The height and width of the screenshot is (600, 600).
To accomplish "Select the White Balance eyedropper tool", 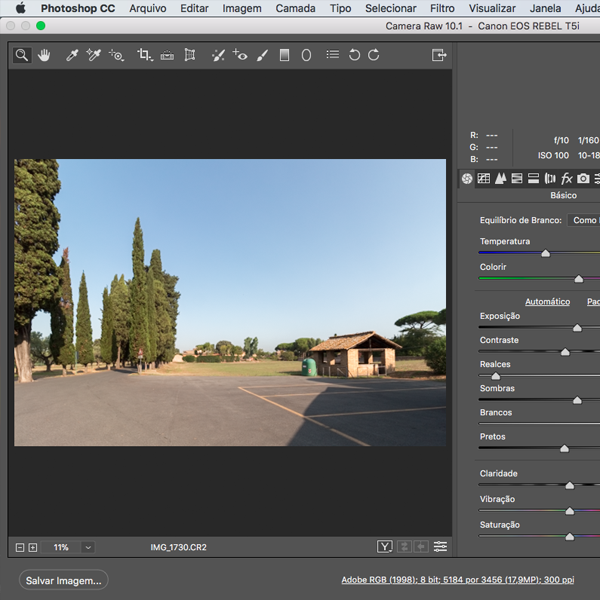I will (72, 56).
